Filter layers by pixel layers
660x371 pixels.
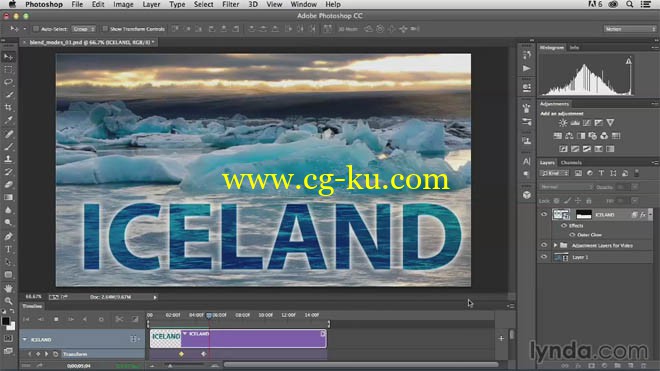click(578, 173)
